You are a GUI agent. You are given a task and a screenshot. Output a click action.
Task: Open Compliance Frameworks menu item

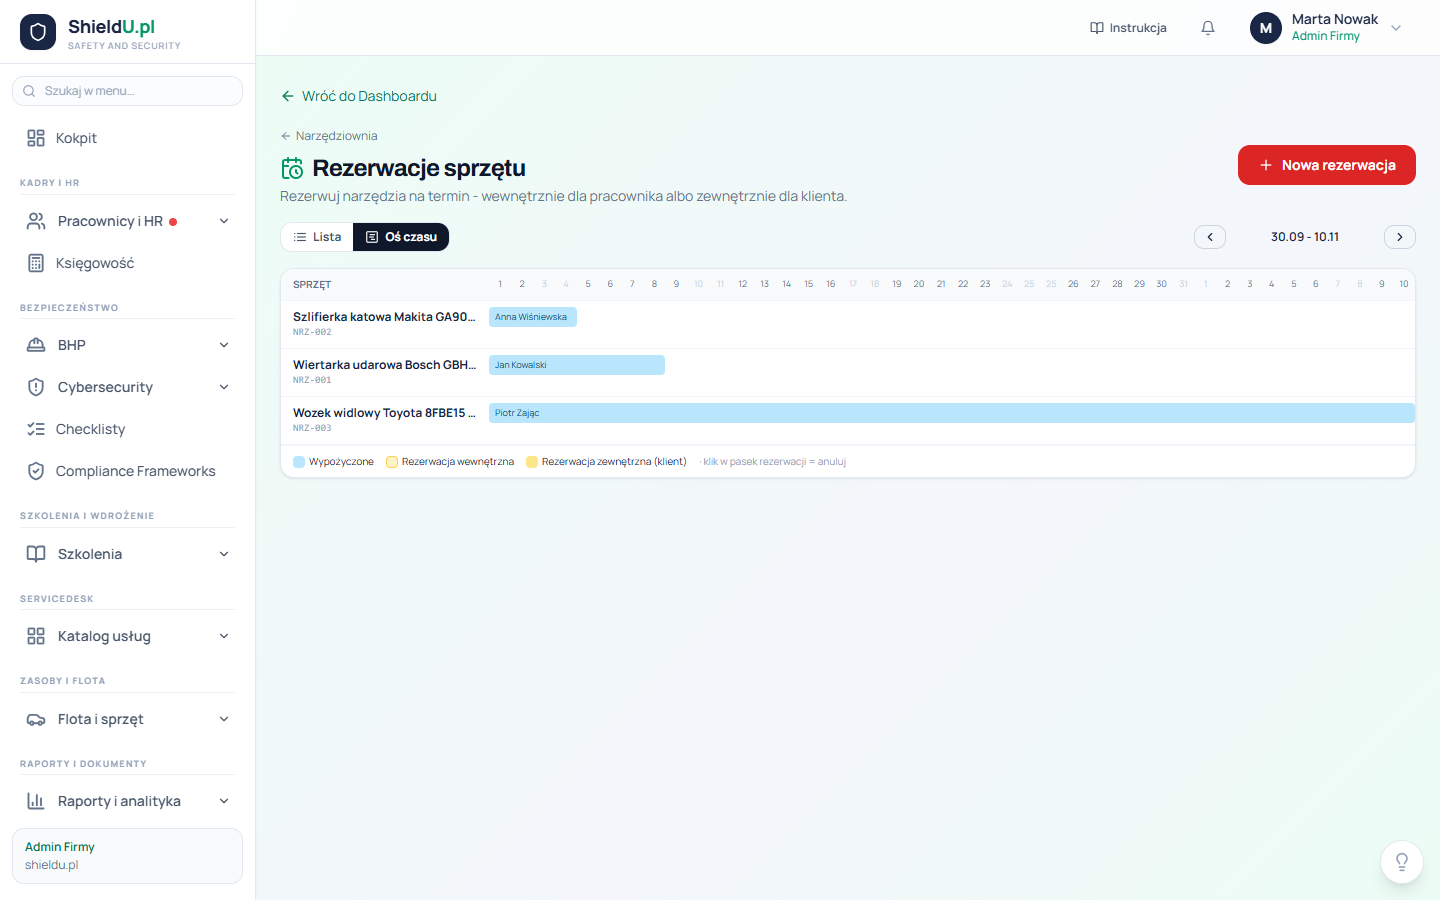tap(127, 471)
